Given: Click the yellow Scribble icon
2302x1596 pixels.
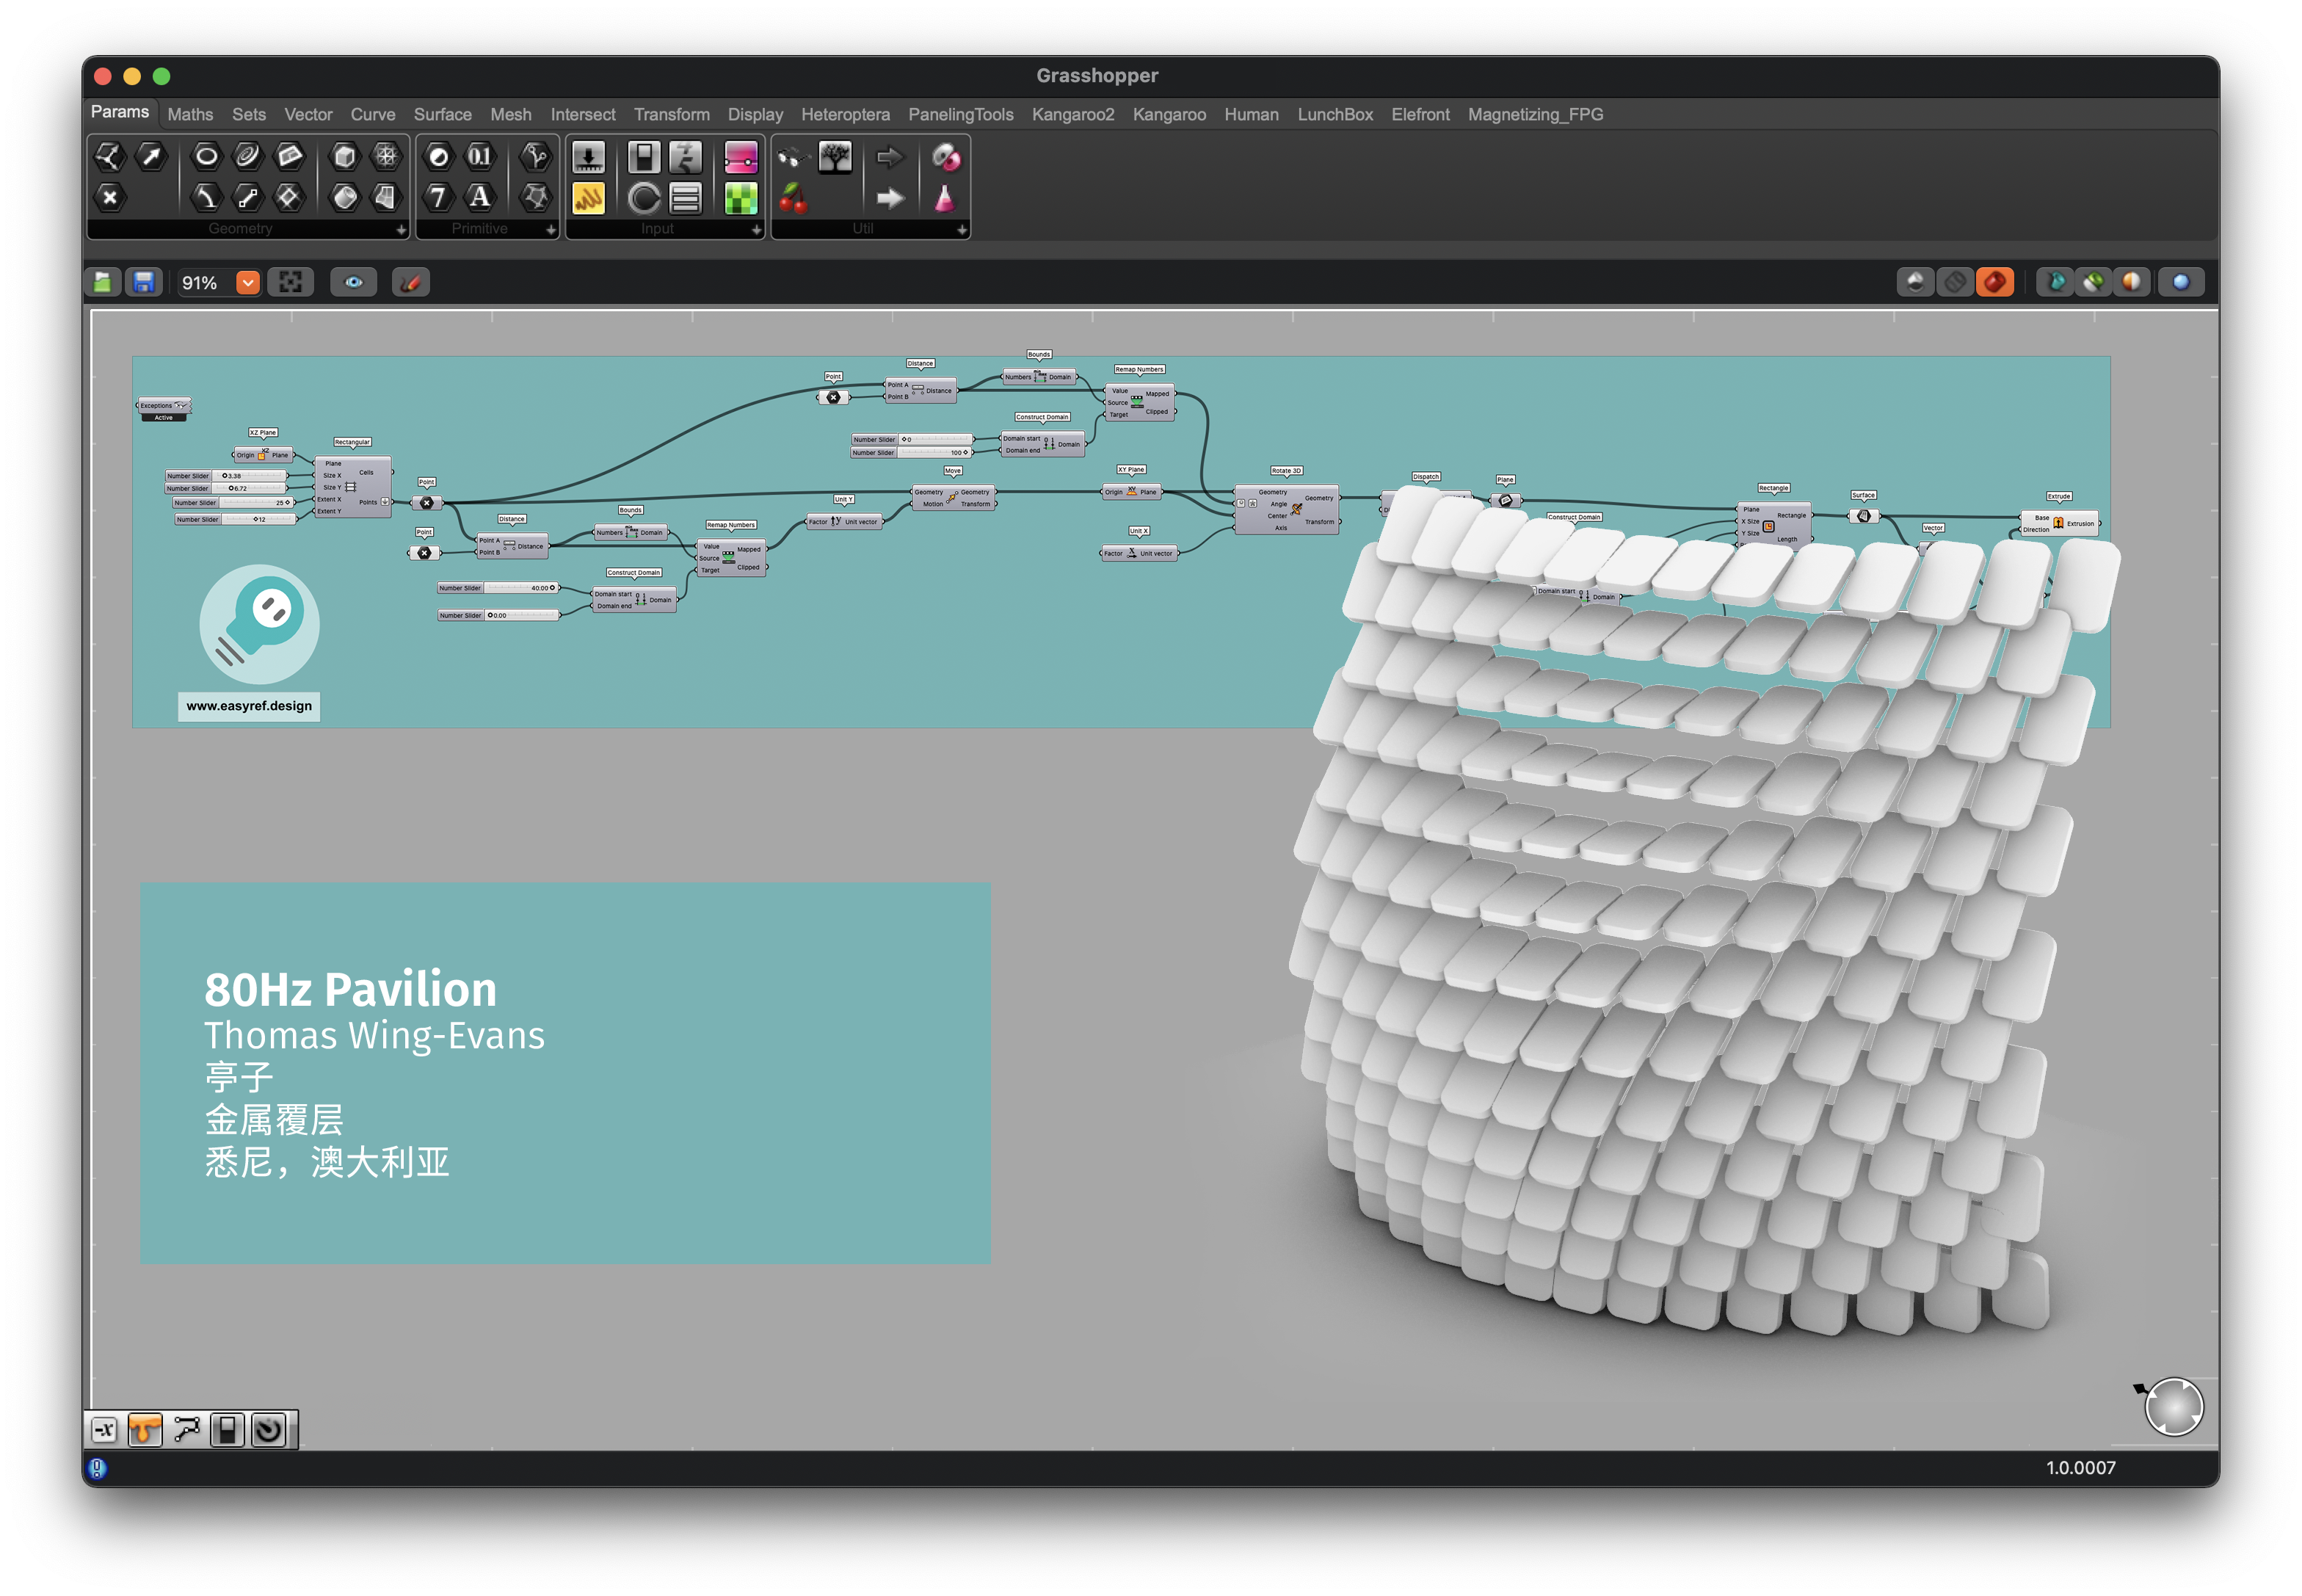Looking at the screenshot, I should pyautogui.click(x=588, y=198).
